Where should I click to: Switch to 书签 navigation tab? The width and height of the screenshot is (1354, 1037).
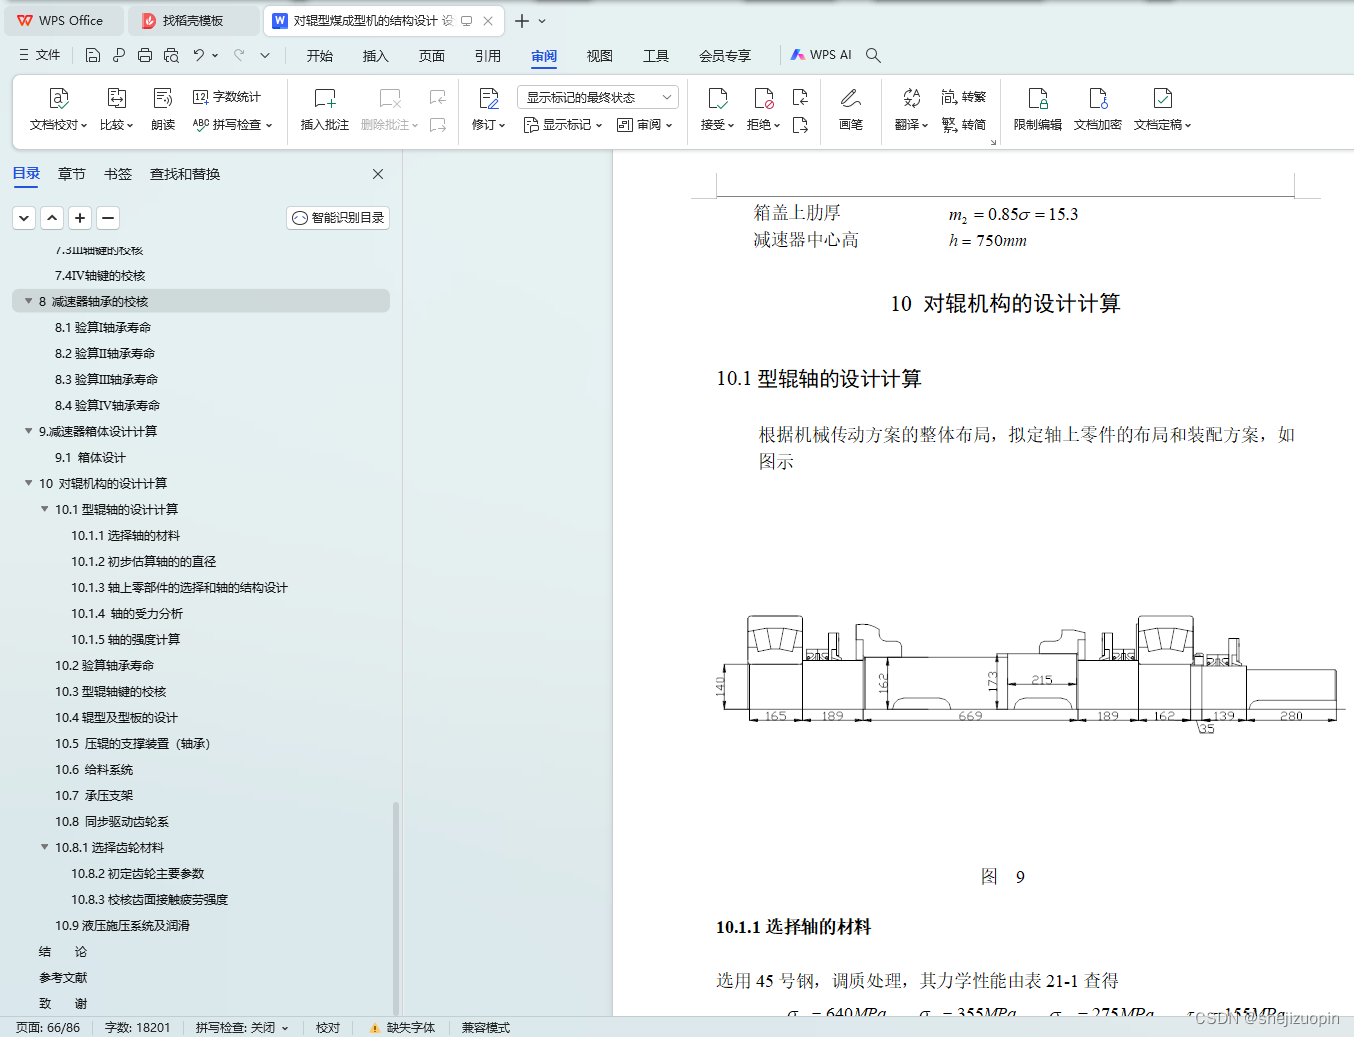pos(118,174)
